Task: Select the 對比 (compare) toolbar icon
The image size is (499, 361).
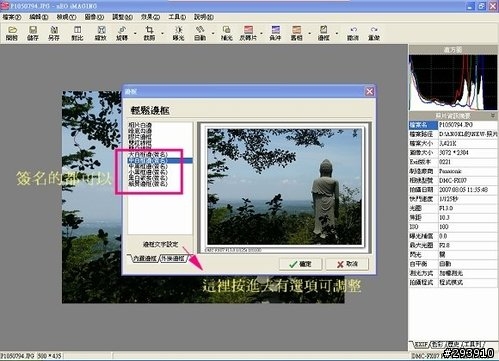Action: (77, 33)
